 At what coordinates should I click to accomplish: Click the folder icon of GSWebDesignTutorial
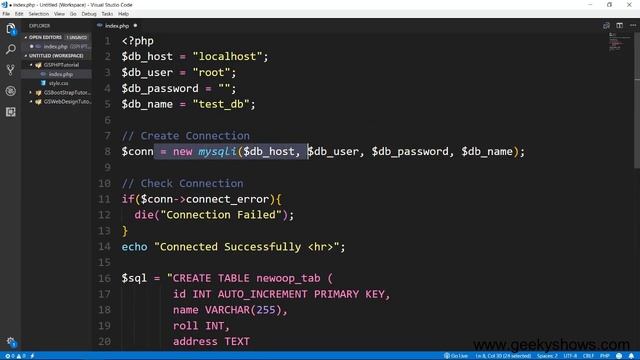(38, 102)
